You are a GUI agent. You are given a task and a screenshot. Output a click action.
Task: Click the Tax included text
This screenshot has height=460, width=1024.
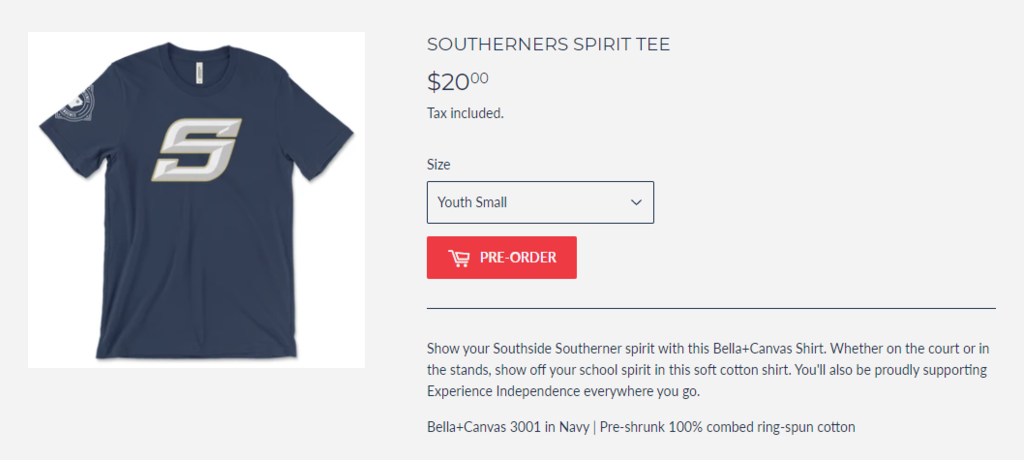[466, 113]
